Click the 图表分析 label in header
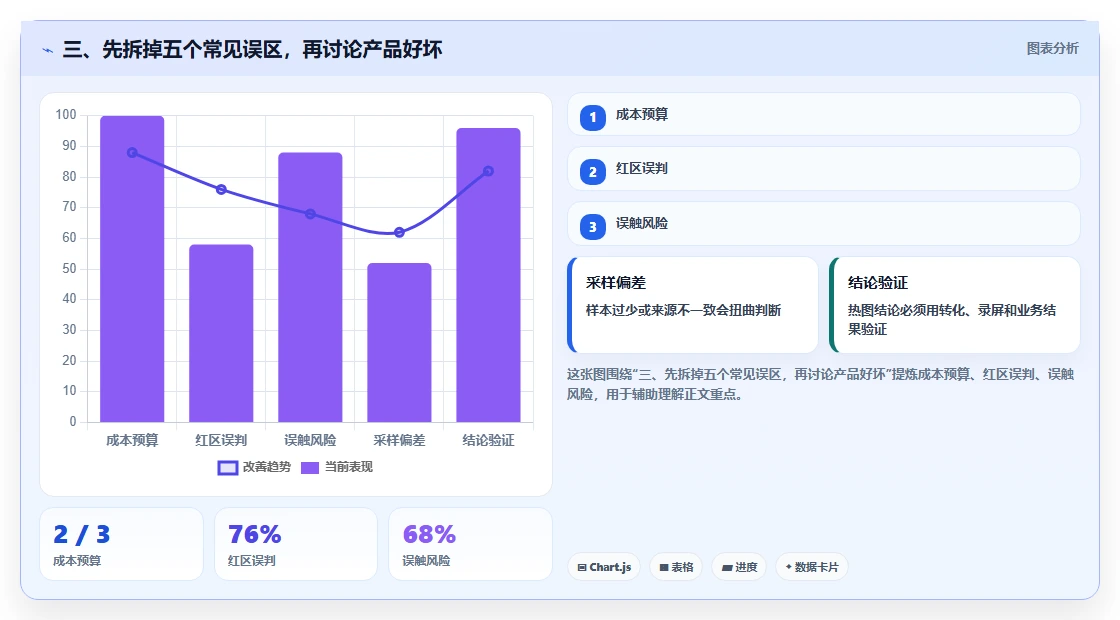This screenshot has width=1120, height=620. [1052, 49]
